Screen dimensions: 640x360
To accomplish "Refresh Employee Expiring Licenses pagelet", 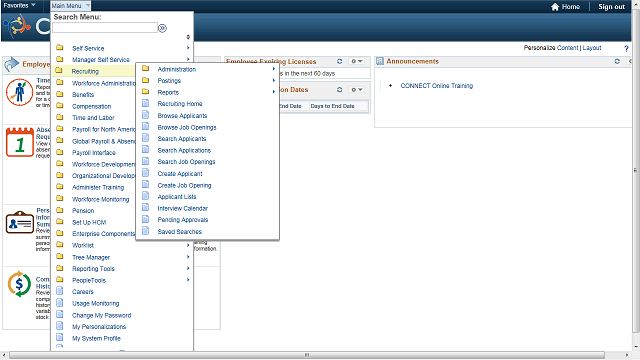I will [340, 61].
